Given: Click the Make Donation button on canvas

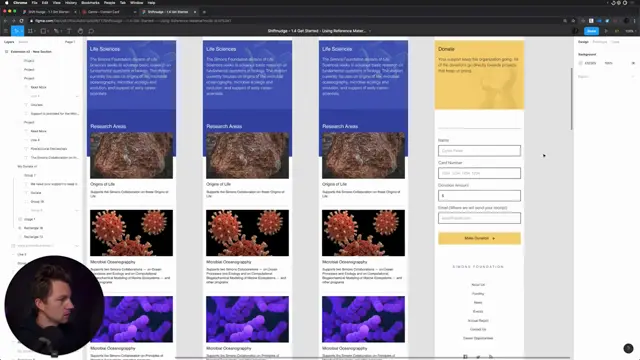Looking at the screenshot, I should click(479, 238).
